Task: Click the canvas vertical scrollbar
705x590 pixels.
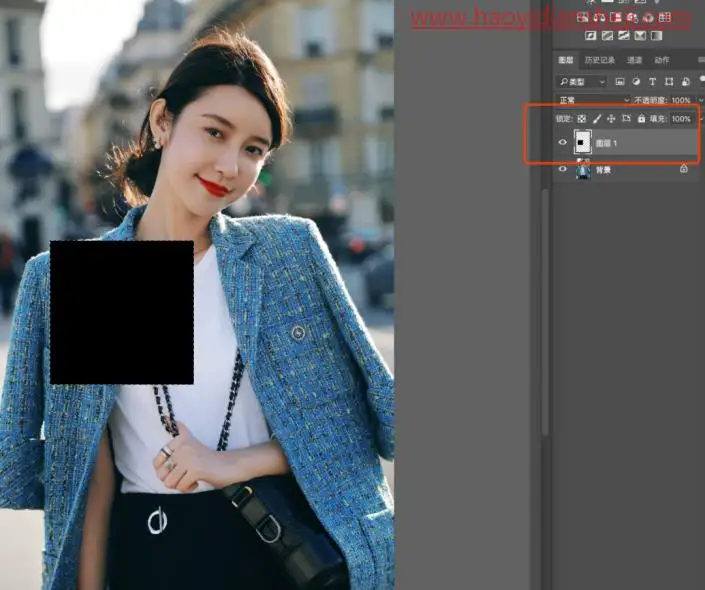Action: (x=545, y=313)
